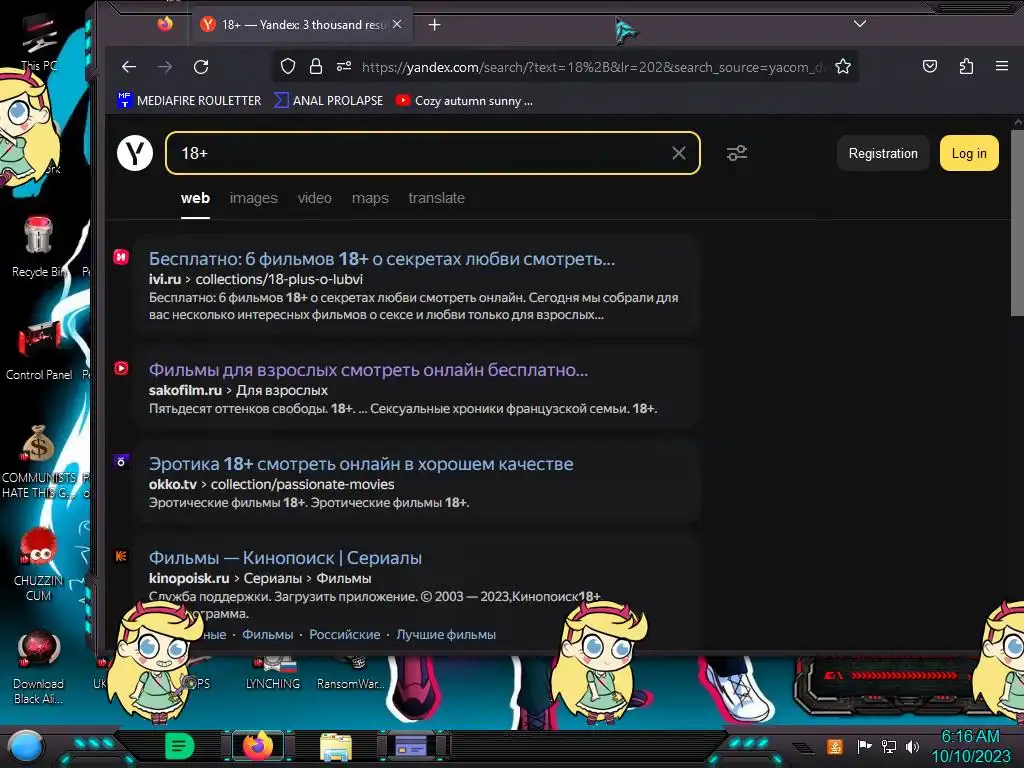Viewport: 1024px width, 768px height.
Task: Open the network tray icon
Action: tap(889, 746)
